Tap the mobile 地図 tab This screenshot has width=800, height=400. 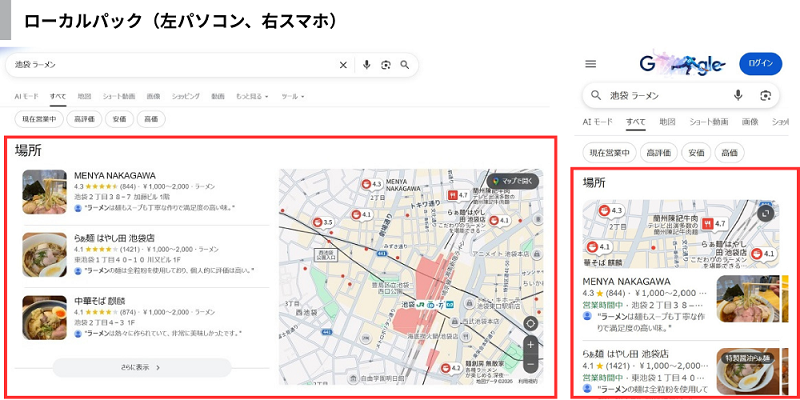pyautogui.click(x=667, y=122)
